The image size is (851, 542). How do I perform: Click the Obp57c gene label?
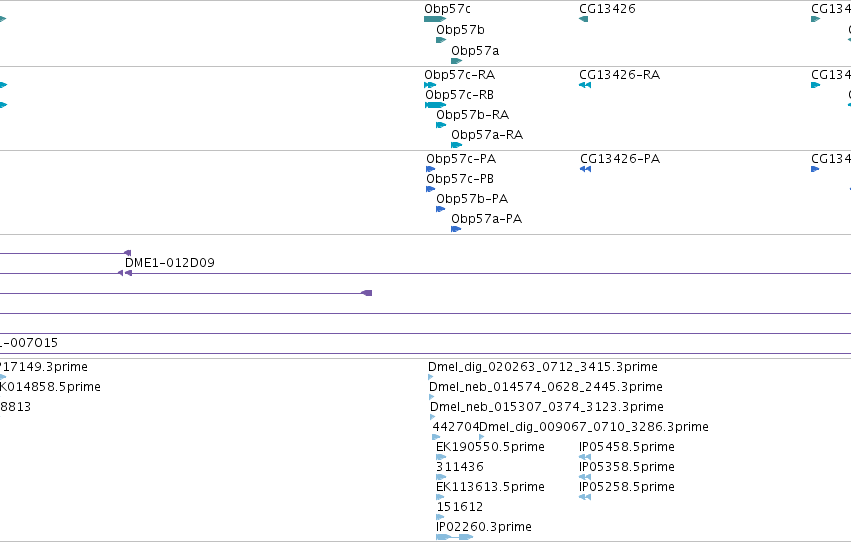[x=447, y=9]
